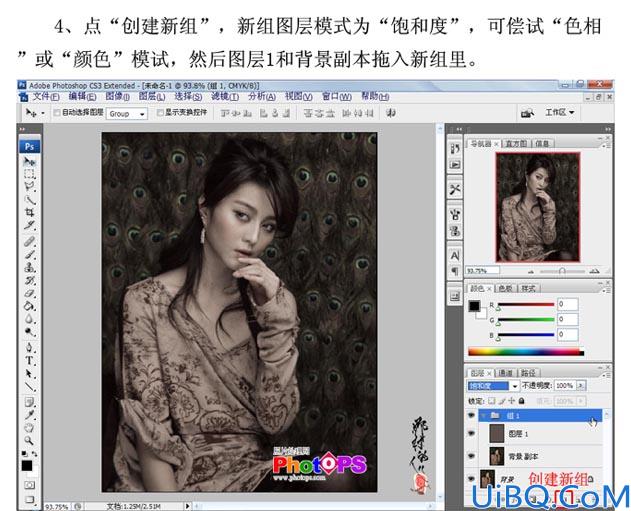631x511 pixels.
Task: Click Navigator zoom out button
Action: pos(531,272)
